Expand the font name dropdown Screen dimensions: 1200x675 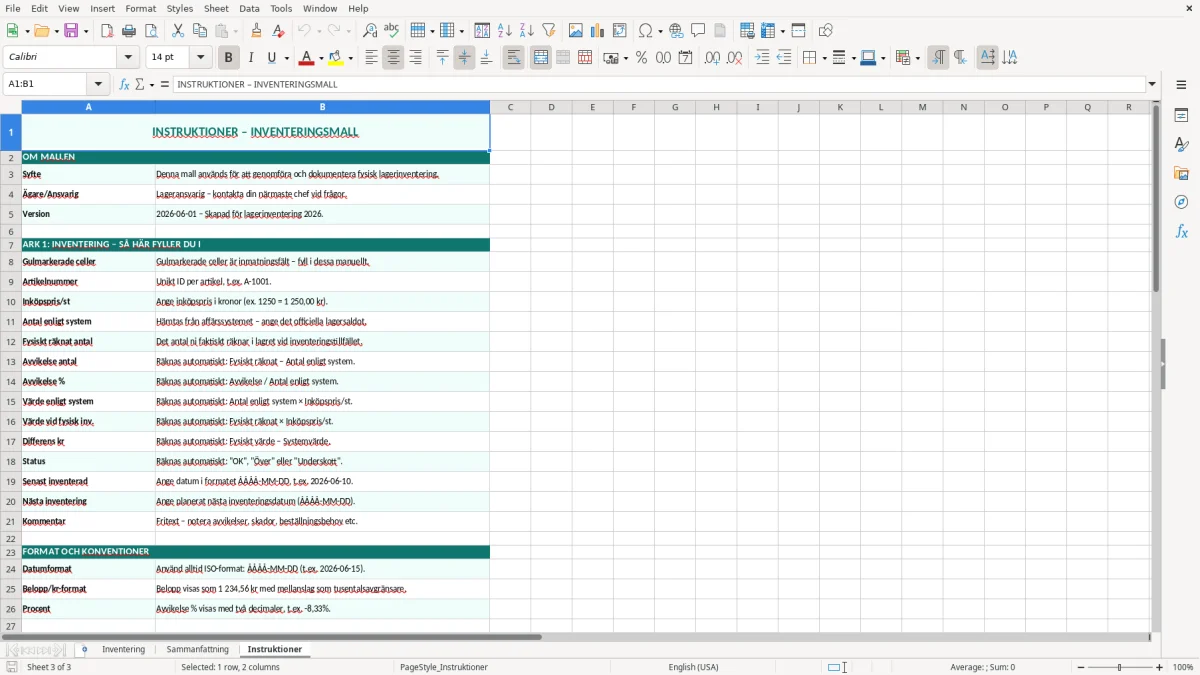click(x=128, y=58)
